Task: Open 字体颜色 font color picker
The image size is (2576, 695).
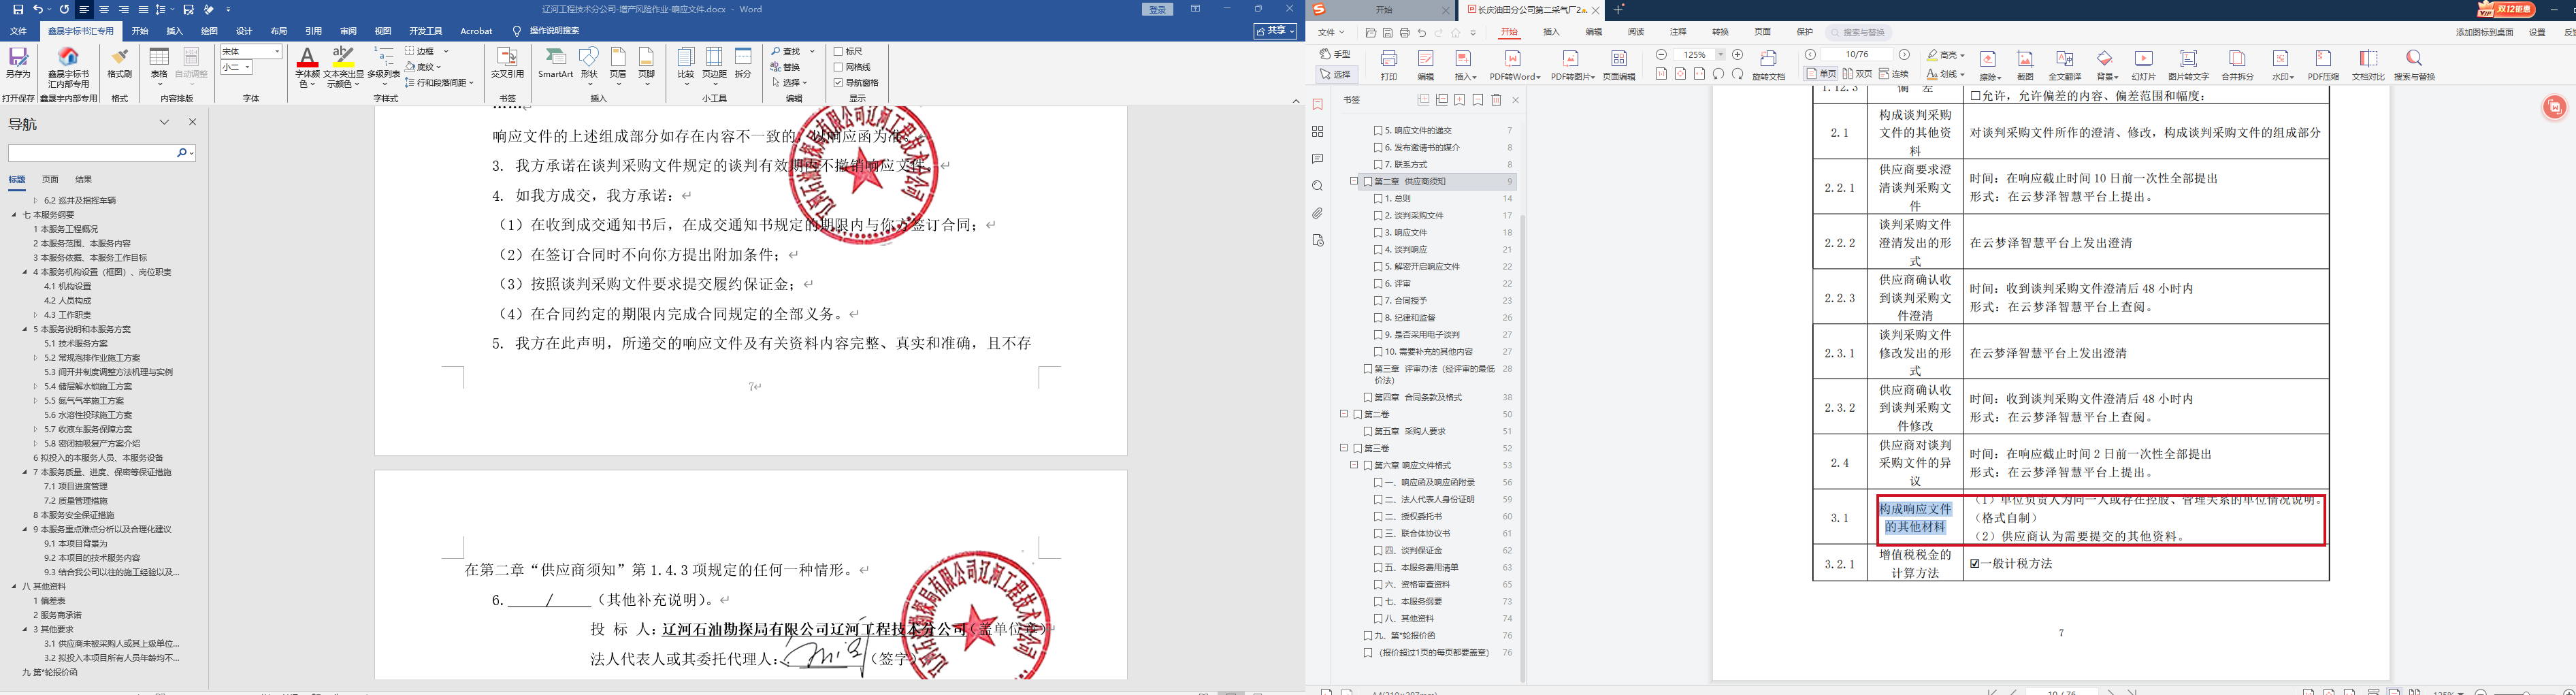Action: (308, 67)
